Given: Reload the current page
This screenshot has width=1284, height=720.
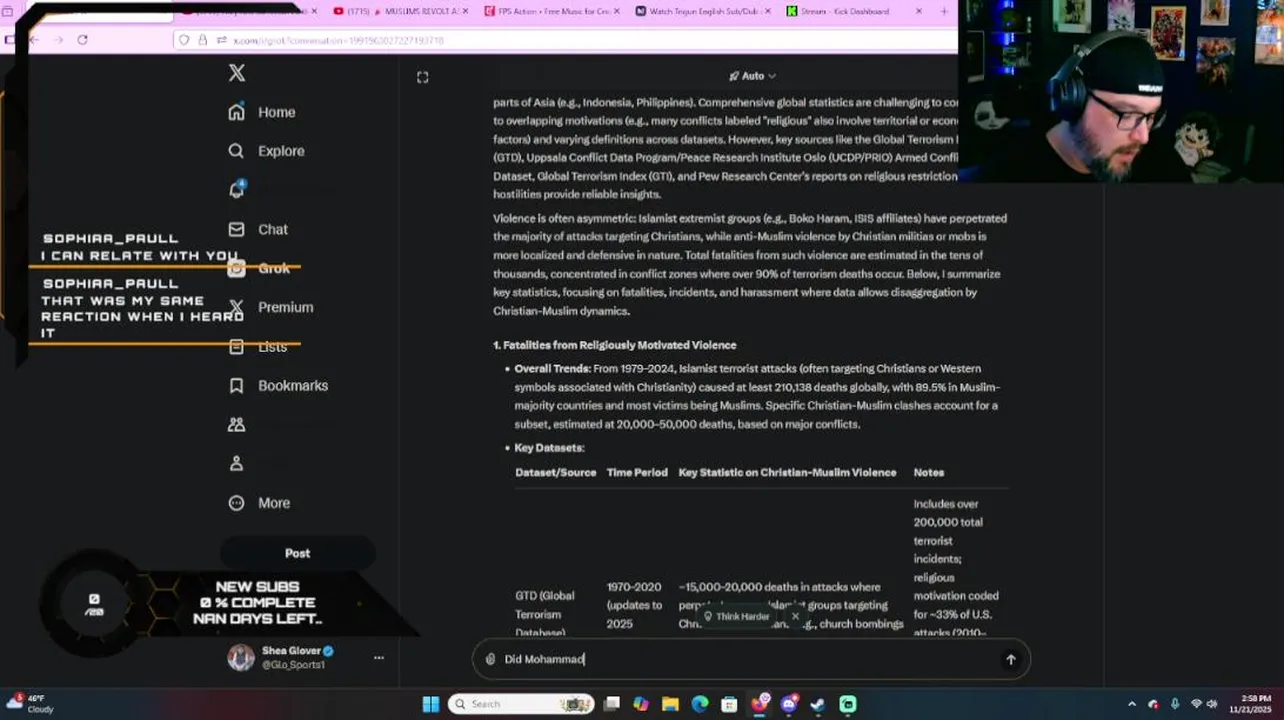Looking at the screenshot, I should click(82, 40).
